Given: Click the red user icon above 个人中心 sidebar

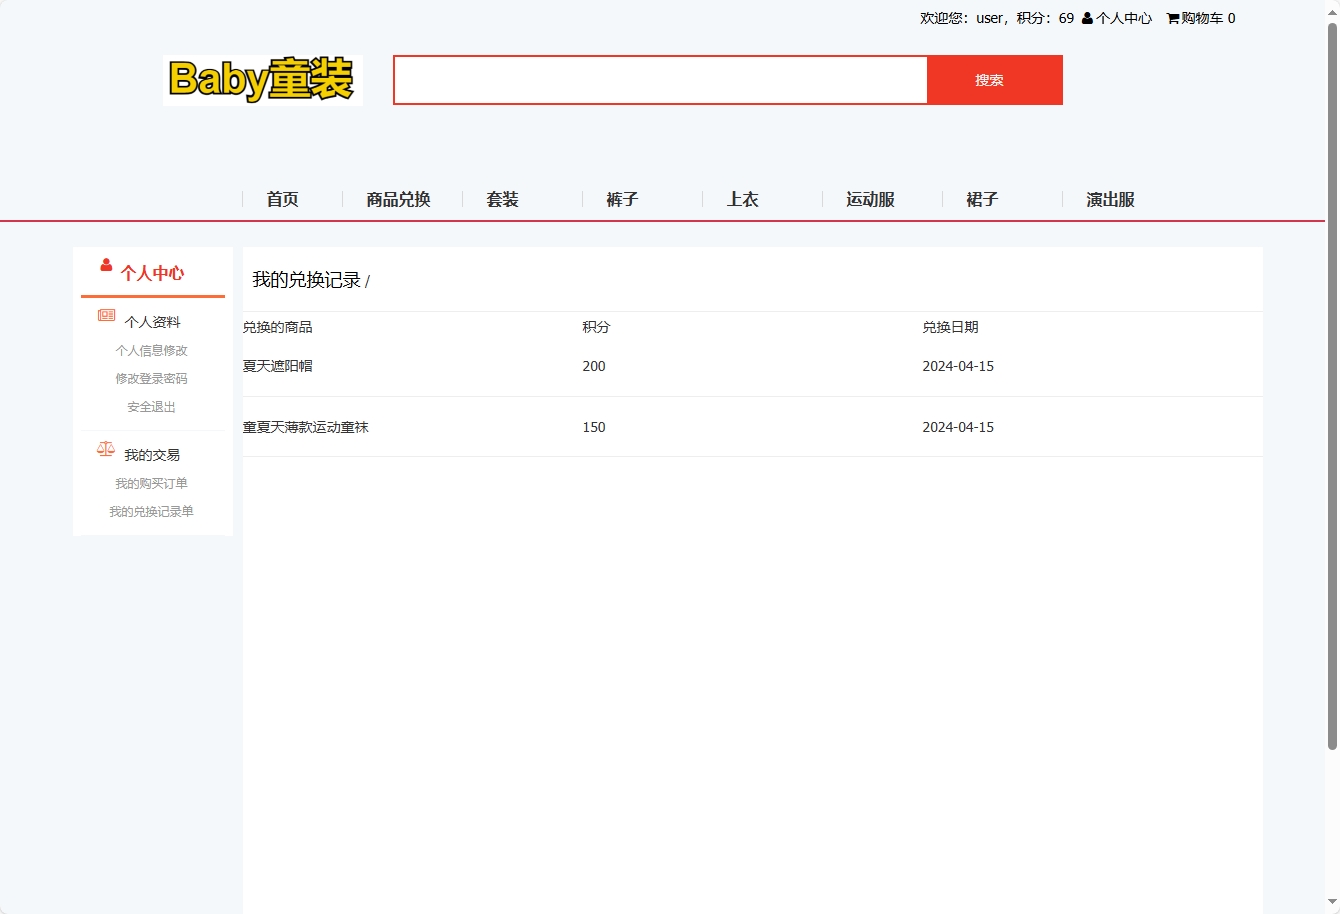Looking at the screenshot, I should point(105,265).
